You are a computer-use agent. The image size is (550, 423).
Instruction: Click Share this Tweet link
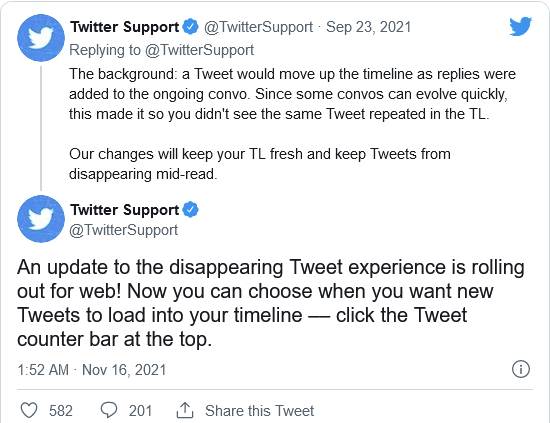[260, 411]
